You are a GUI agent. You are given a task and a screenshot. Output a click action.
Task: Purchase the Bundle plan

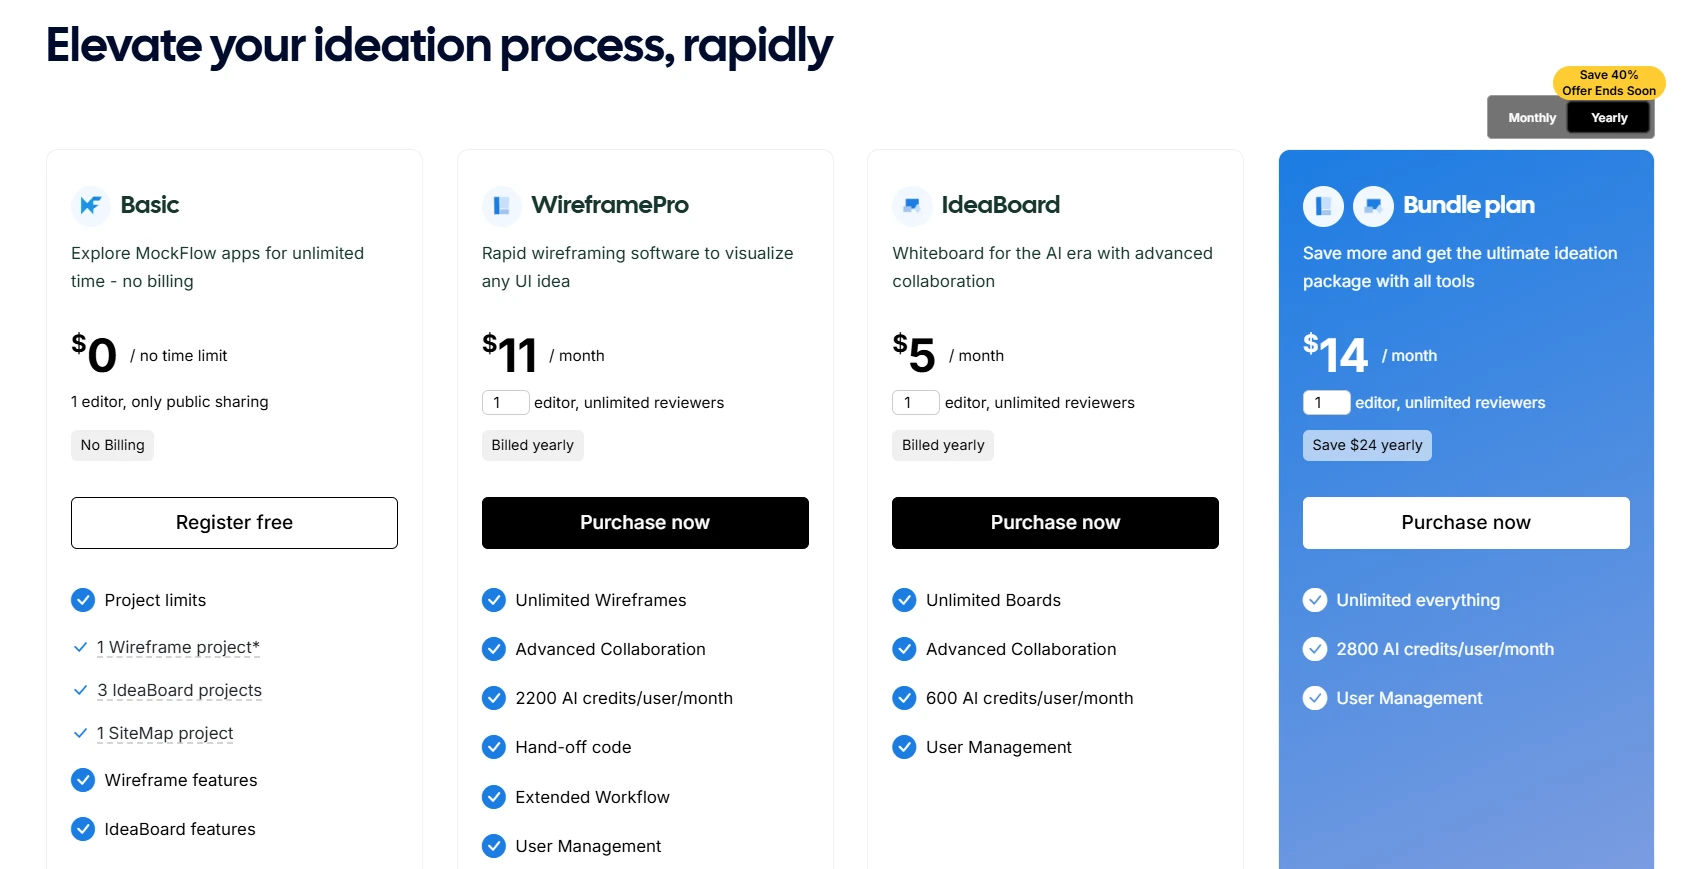point(1464,522)
